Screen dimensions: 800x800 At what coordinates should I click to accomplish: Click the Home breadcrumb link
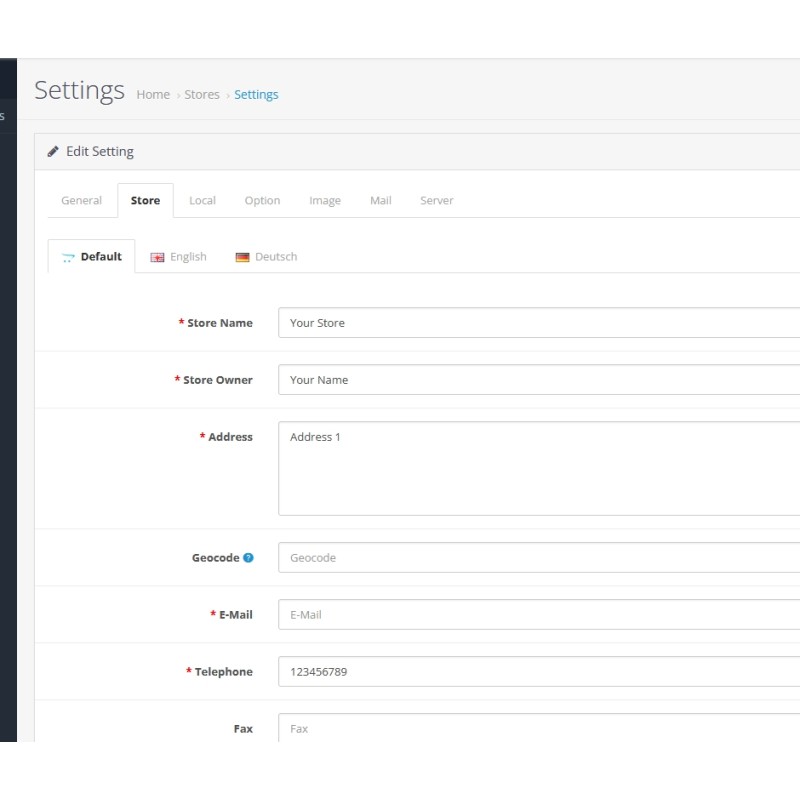(x=153, y=95)
